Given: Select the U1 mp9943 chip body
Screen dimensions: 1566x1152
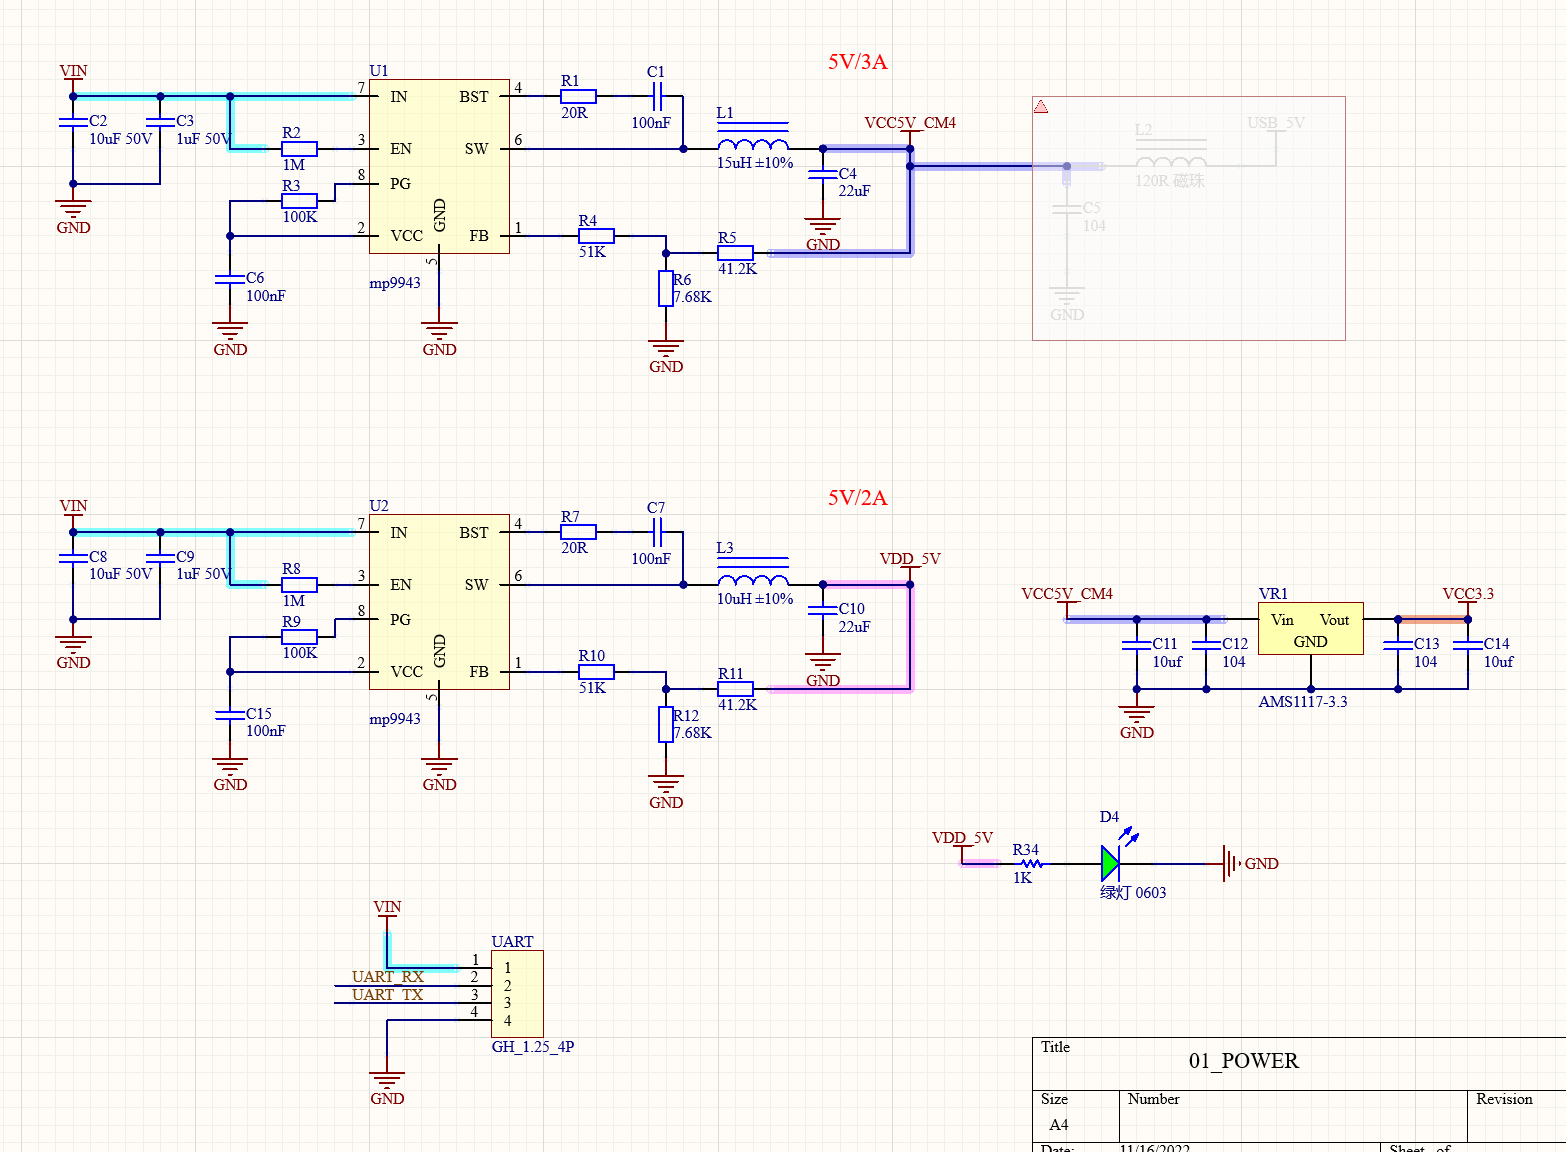Looking at the screenshot, I should click(x=439, y=166).
